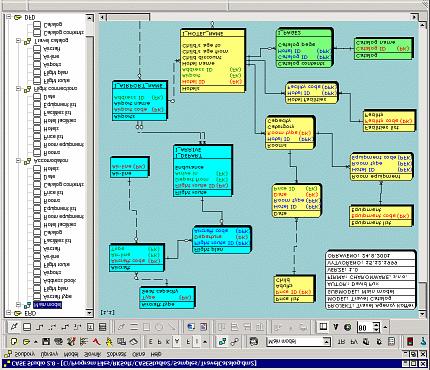This screenshot has width=430, height=370.
Task: Toggle the K display button
Action: coord(168,342)
